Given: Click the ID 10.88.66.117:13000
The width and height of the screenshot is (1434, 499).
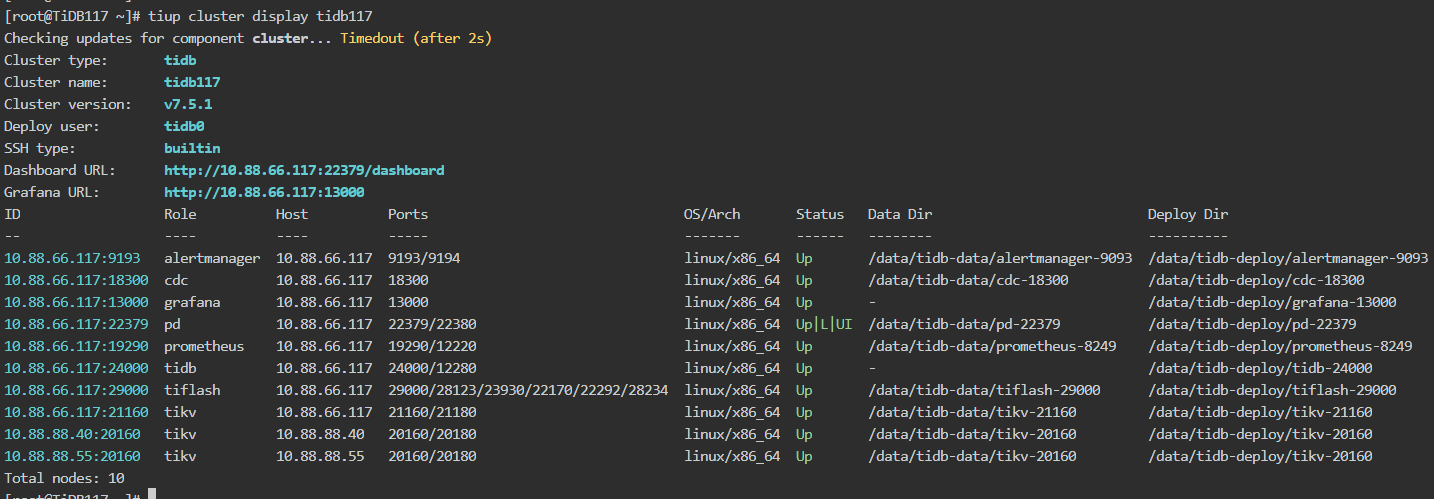Looking at the screenshot, I should coord(76,302).
